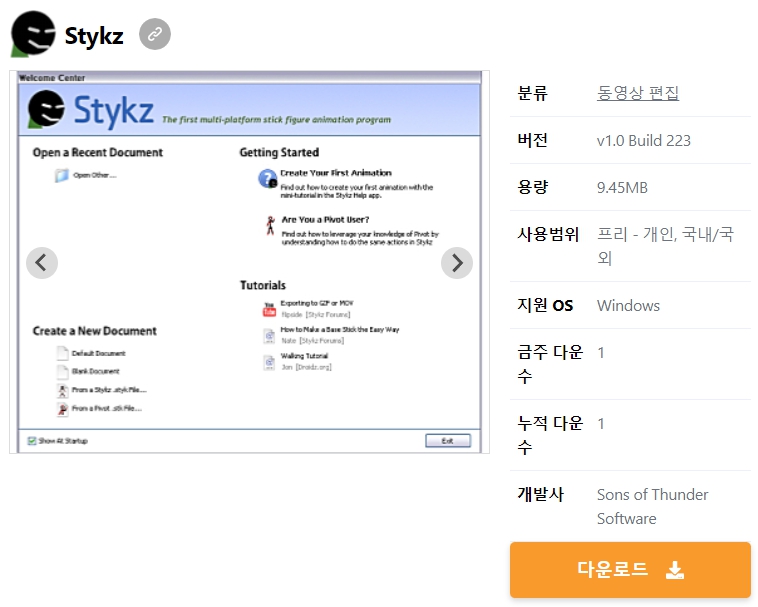Image resolution: width=758 pixels, height=607 pixels.
Task: Click the Stykz screenshot thumbnail image
Action: 249,262
